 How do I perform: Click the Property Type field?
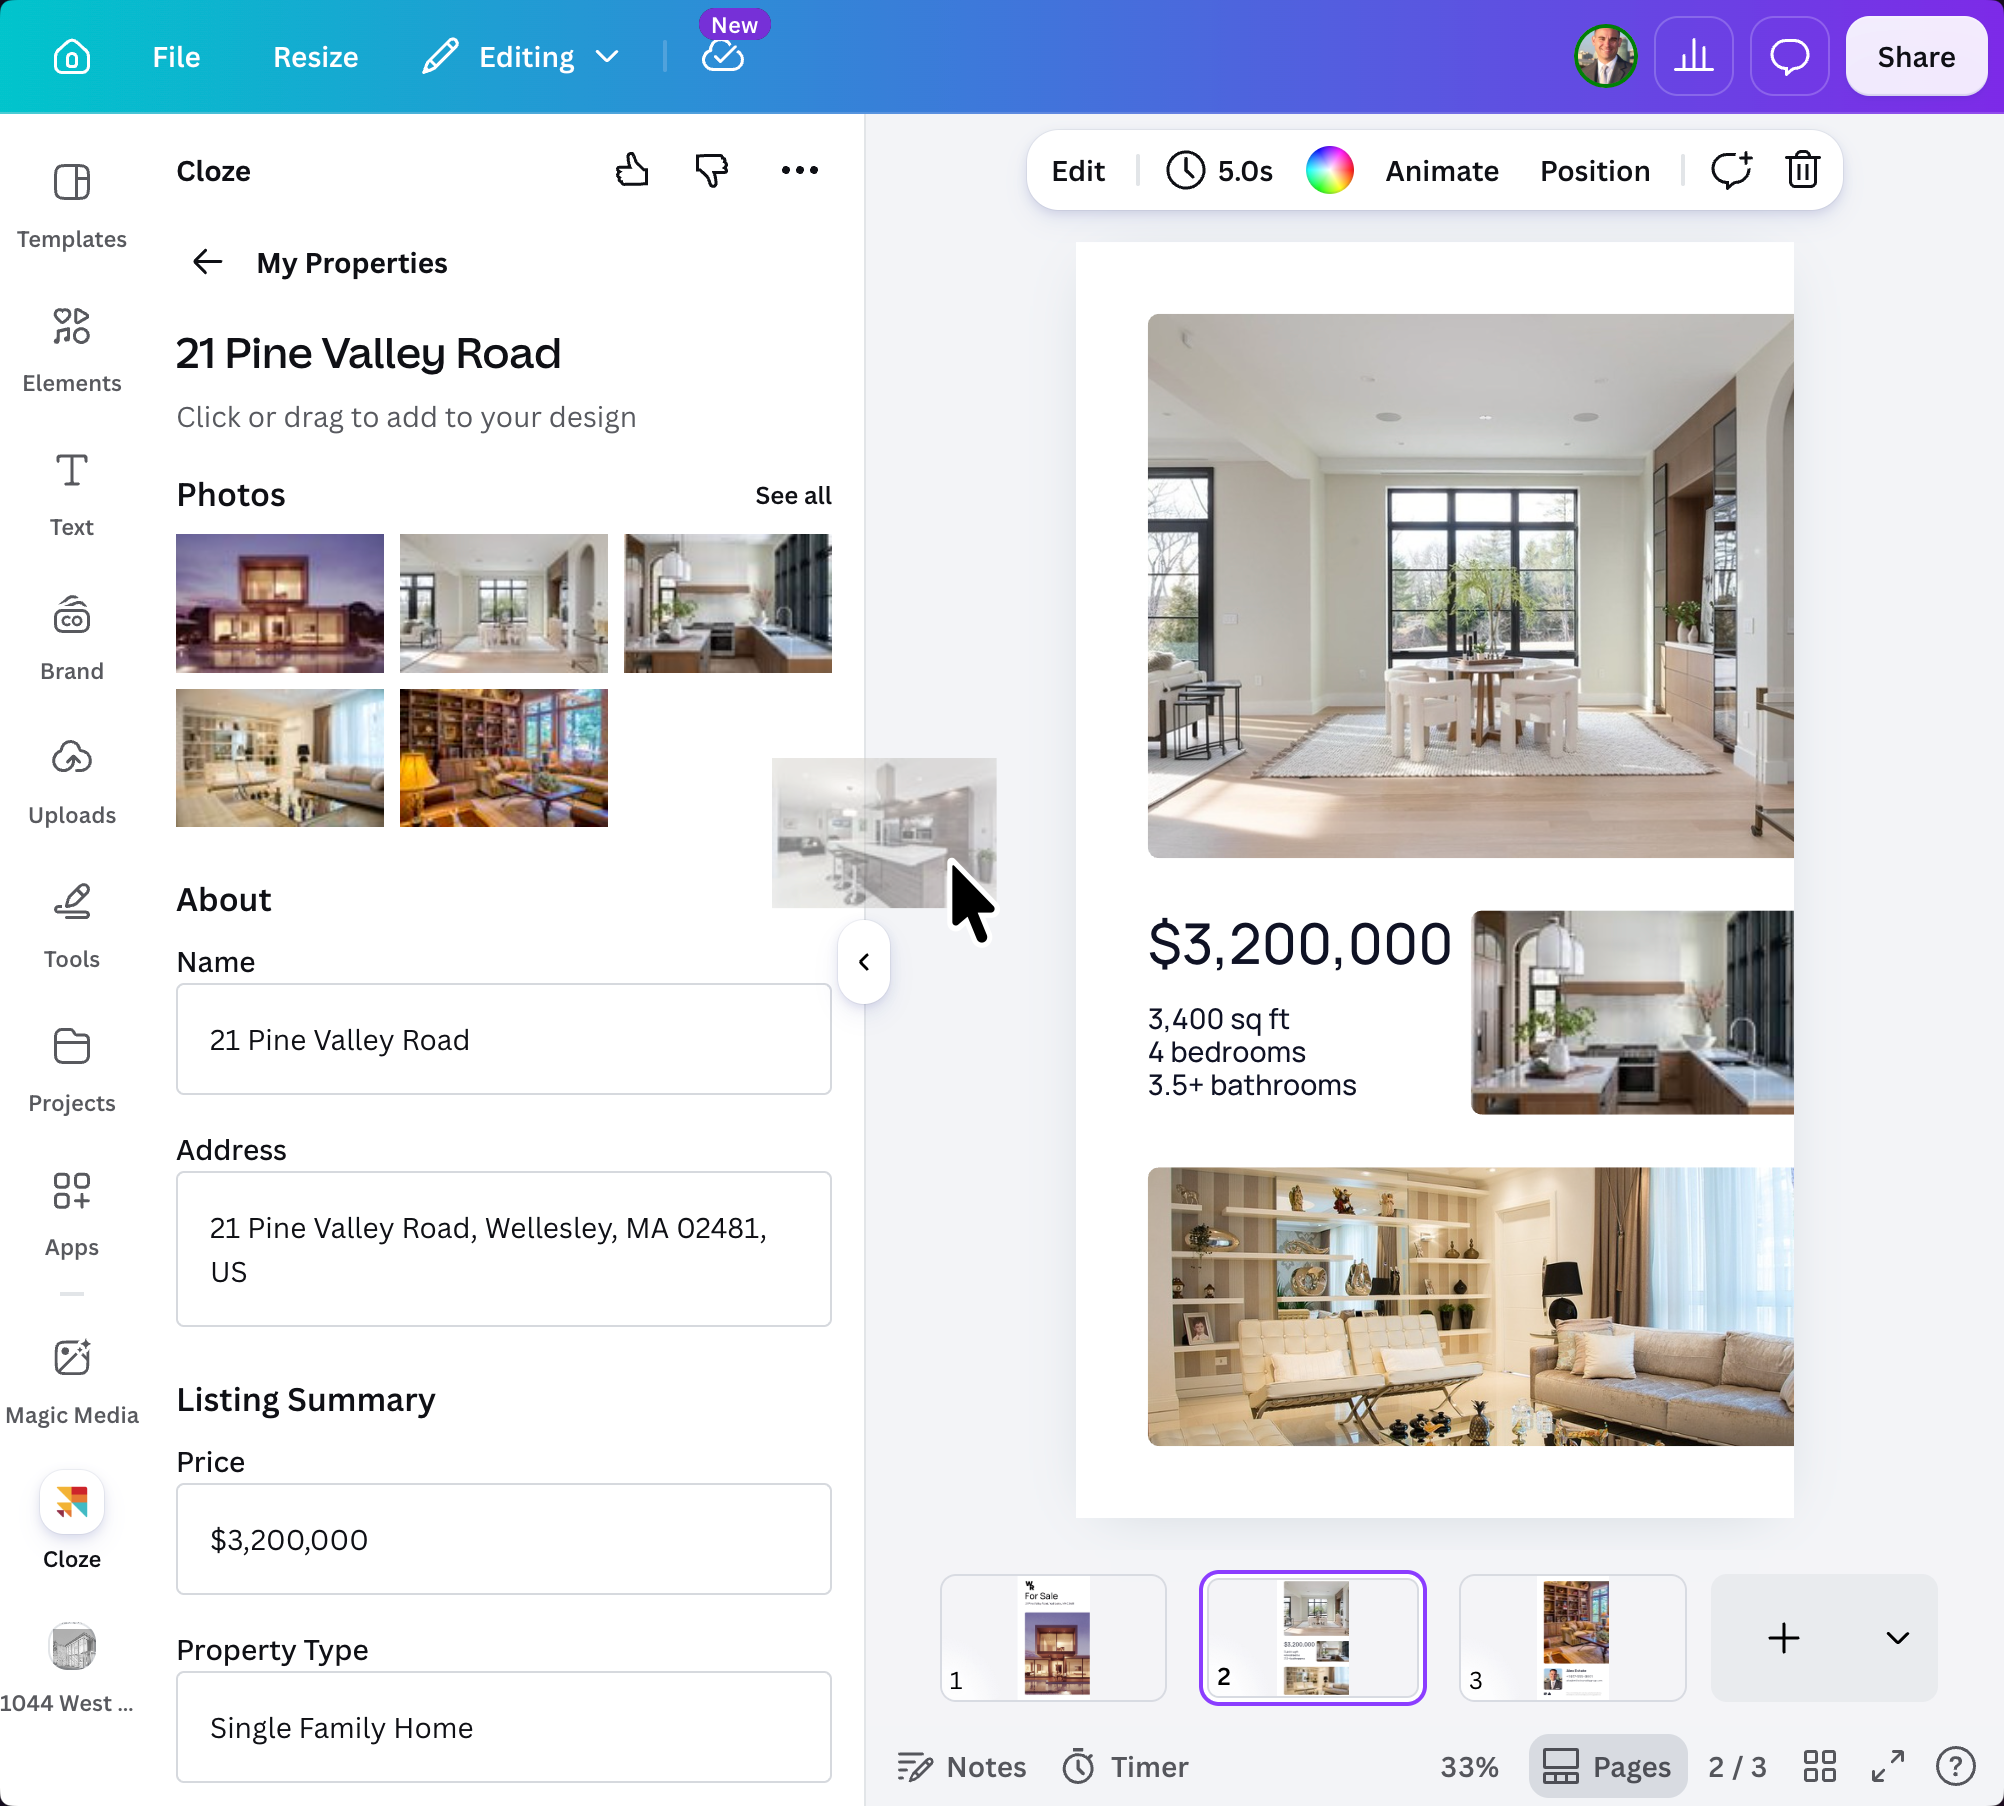point(504,1728)
